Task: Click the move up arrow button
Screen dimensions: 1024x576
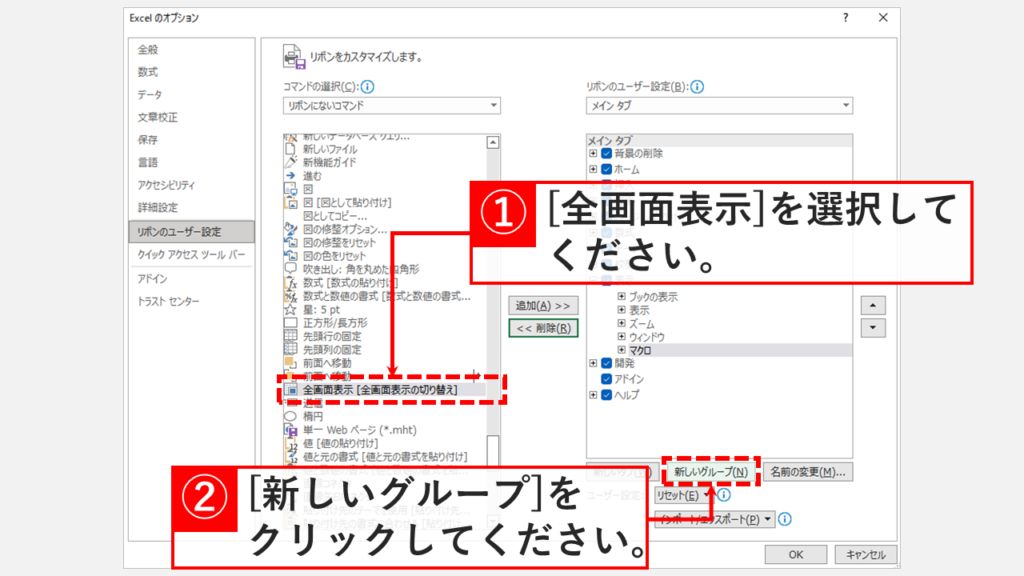Action: click(874, 305)
